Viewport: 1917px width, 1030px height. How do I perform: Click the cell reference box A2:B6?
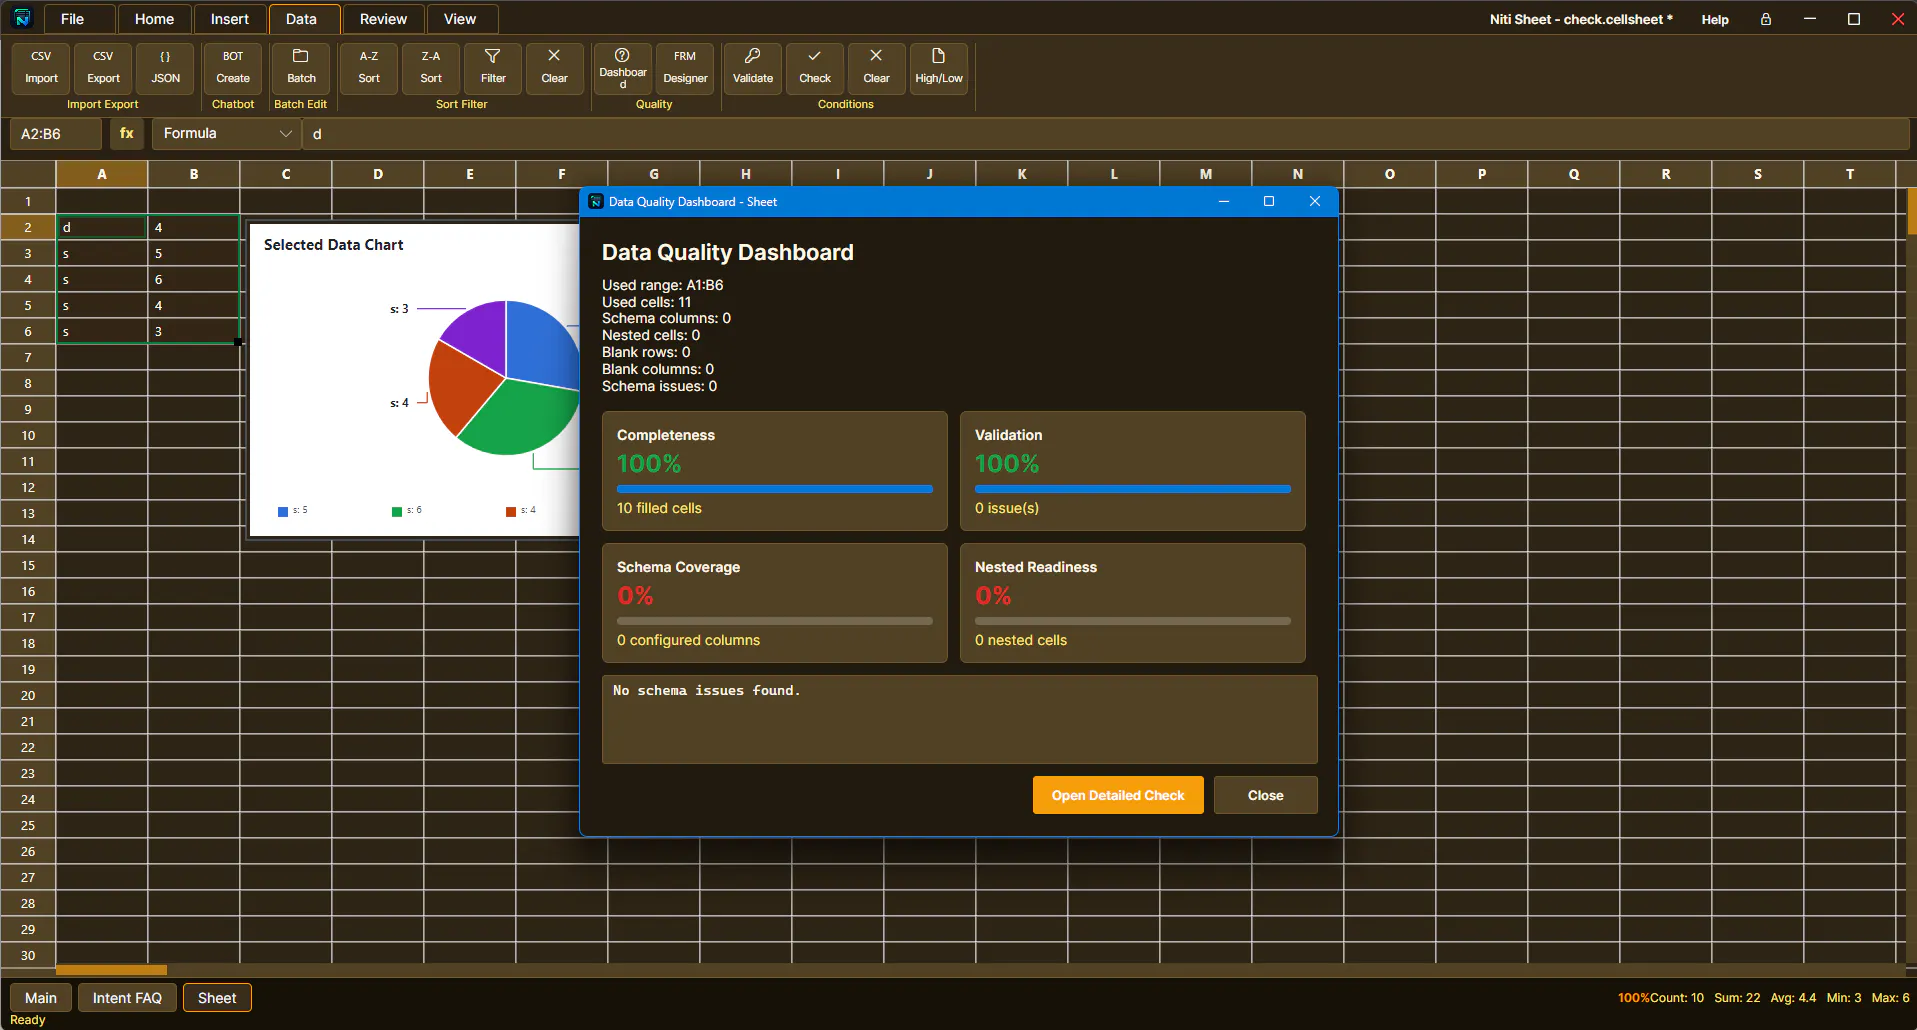56,133
